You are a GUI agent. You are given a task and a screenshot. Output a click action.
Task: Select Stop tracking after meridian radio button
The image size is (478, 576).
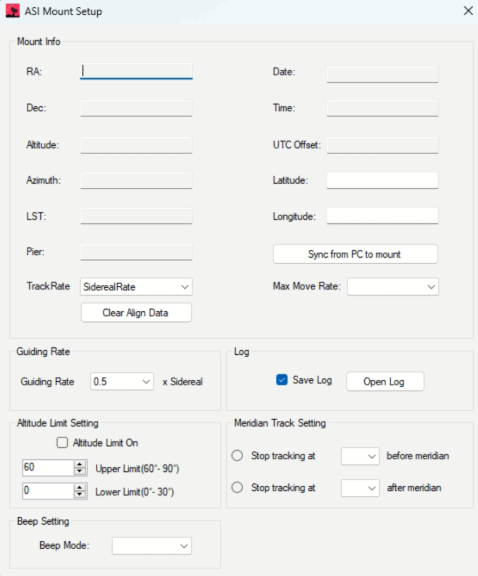click(x=237, y=487)
